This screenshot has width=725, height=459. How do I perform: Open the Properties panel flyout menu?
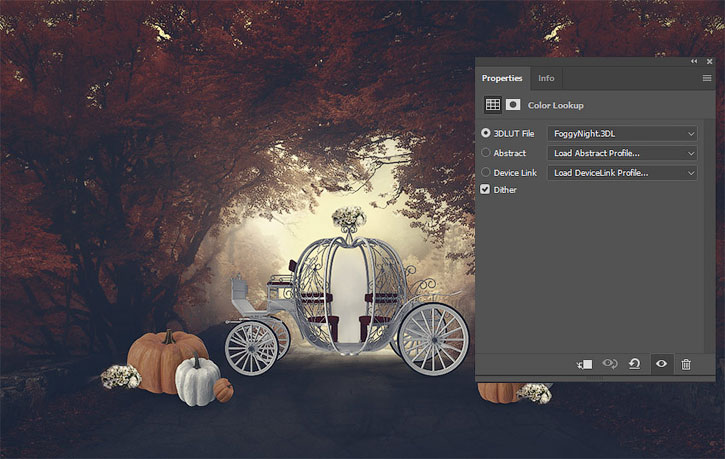[707, 78]
